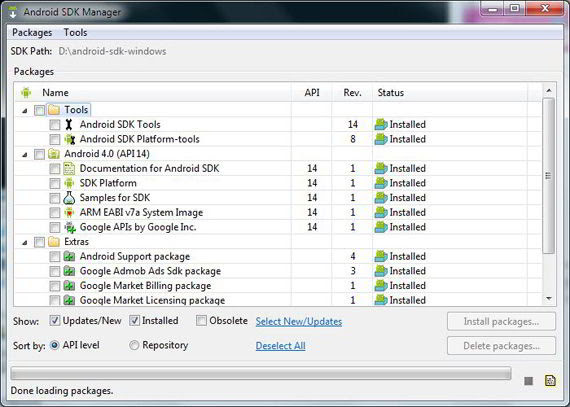
Task: Check the Extras group checkbox
Action: [39, 242]
